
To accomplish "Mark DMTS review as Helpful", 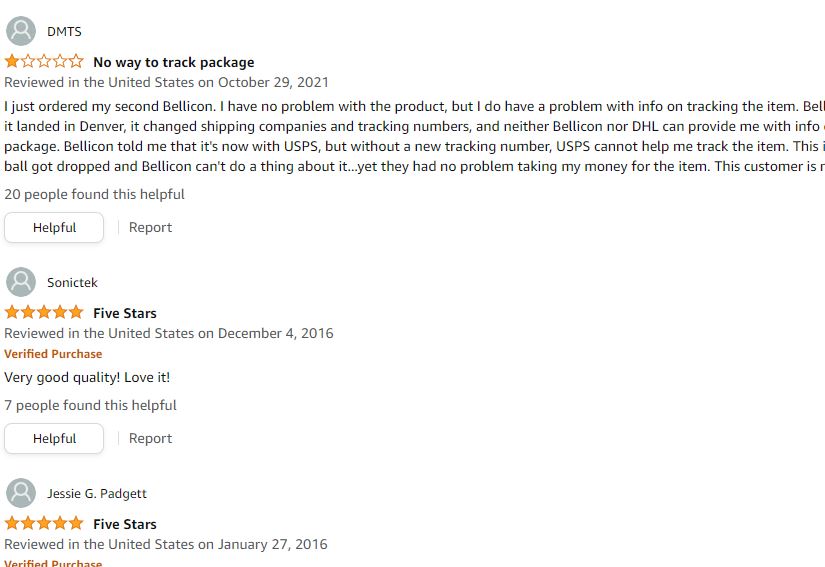I will pyautogui.click(x=54, y=227).
